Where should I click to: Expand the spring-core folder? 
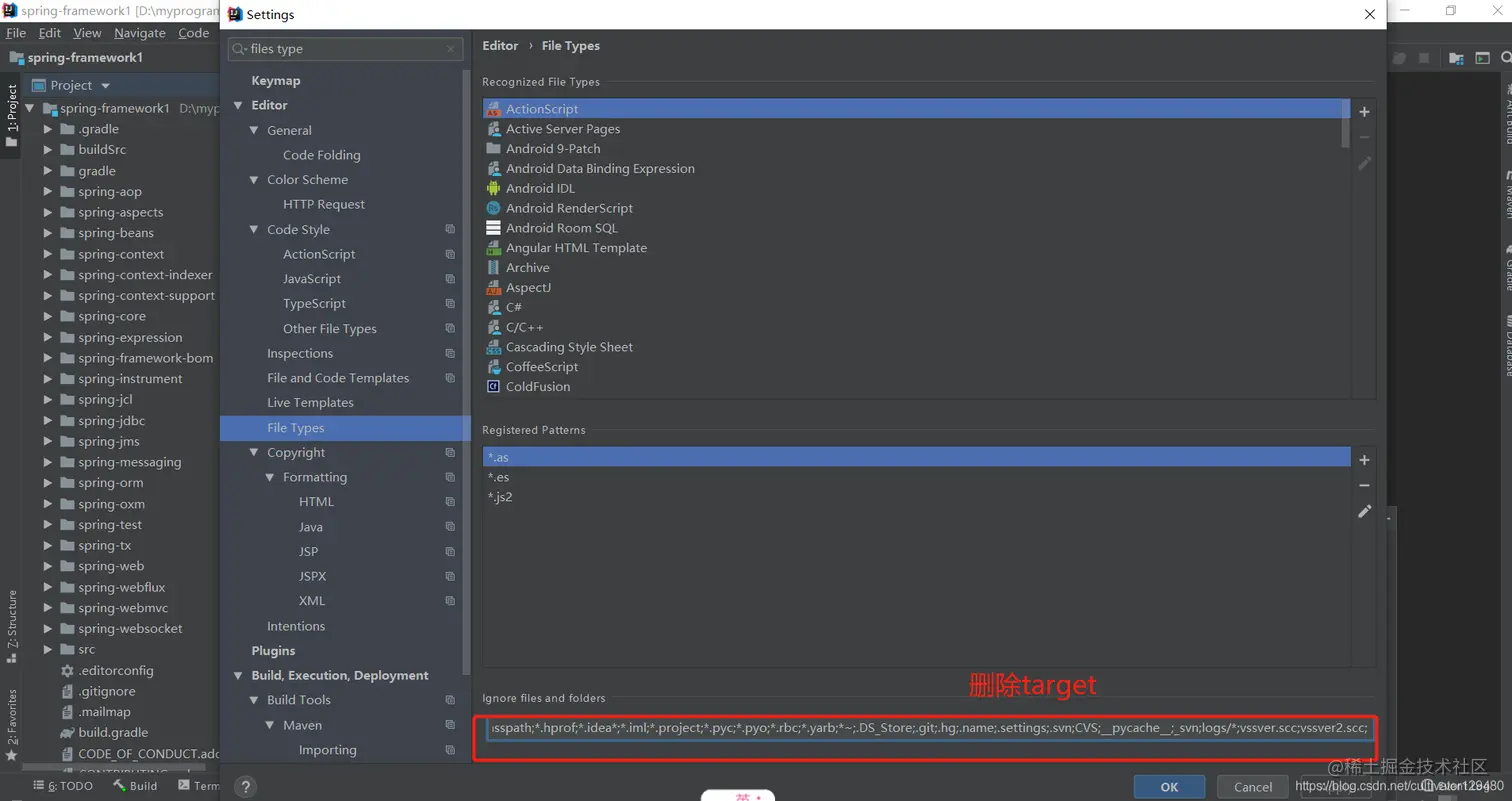coord(47,316)
